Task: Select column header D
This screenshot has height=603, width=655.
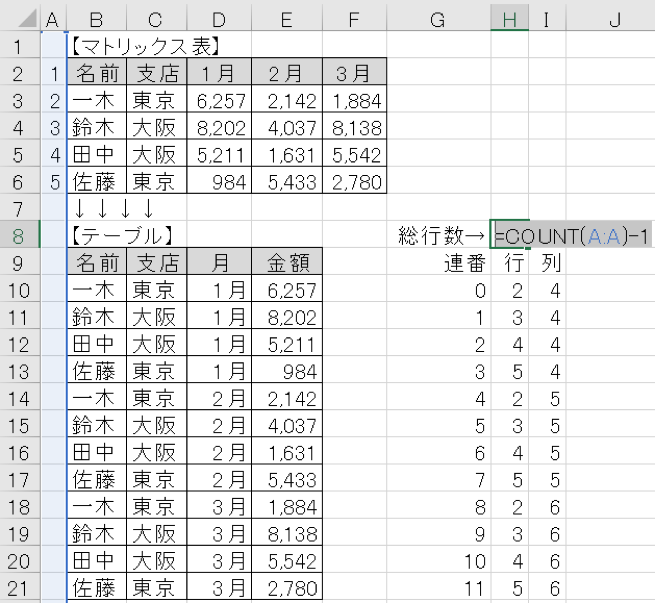Action: [219, 19]
